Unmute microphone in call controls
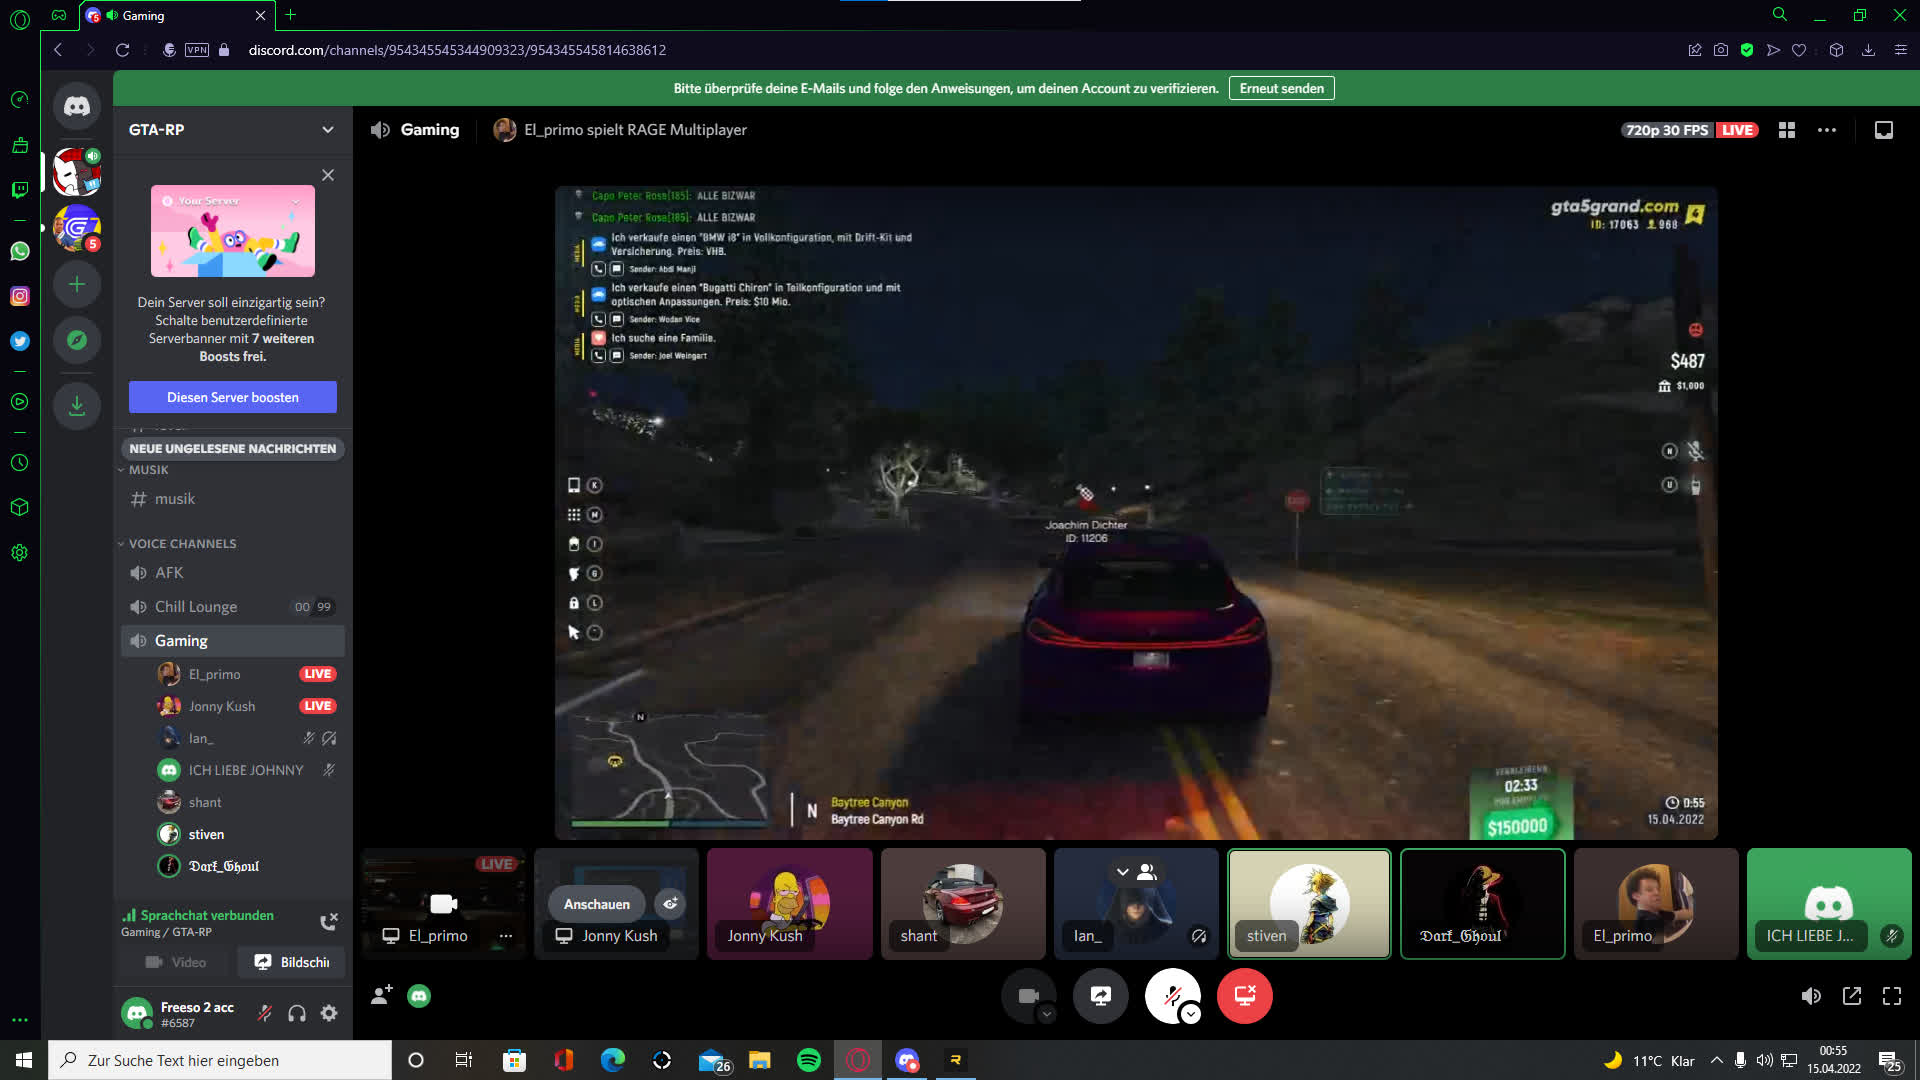 point(1171,993)
